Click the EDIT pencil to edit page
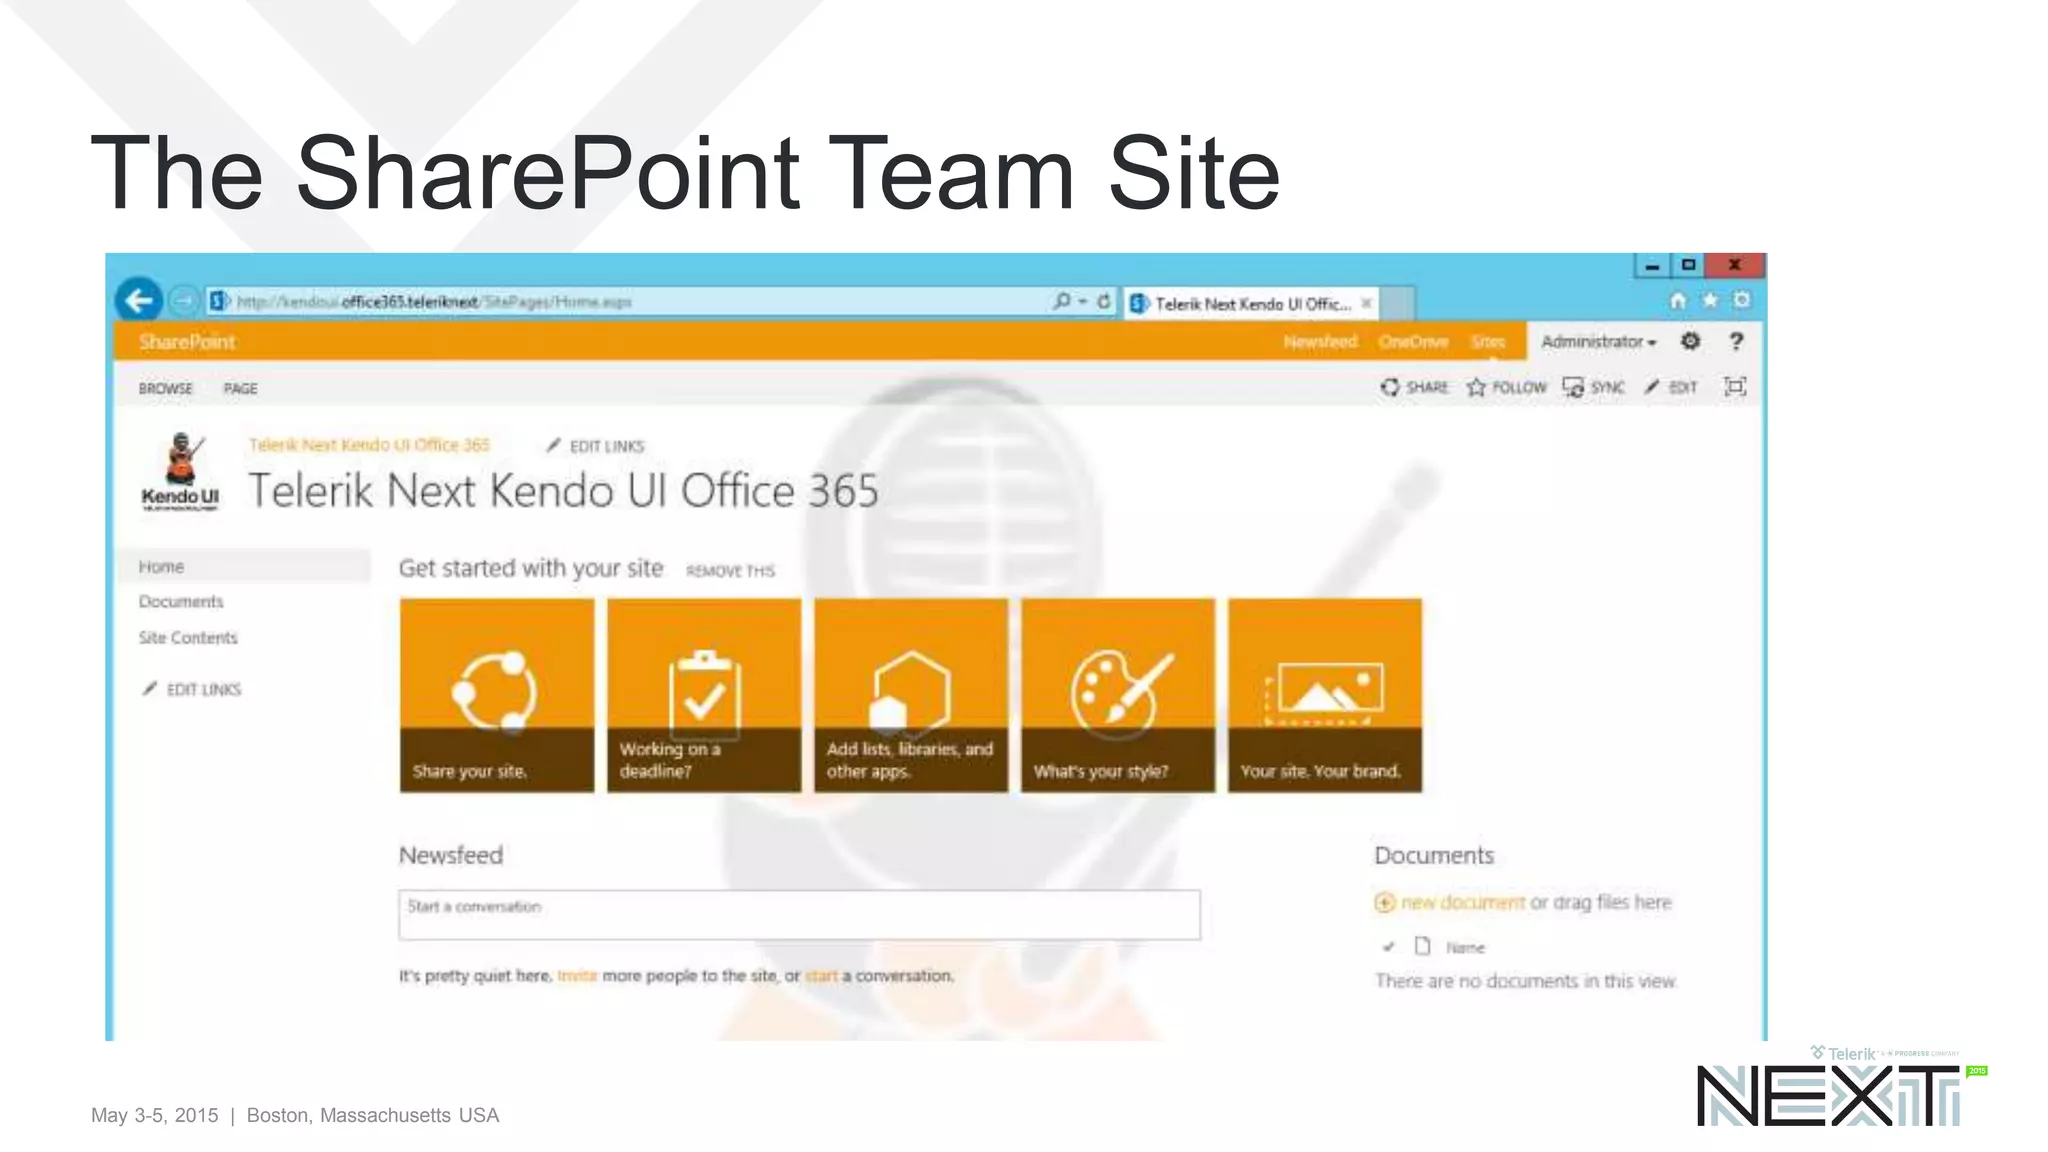Image resolution: width=2048 pixels, height=1152 pixels. point(1671,387)
